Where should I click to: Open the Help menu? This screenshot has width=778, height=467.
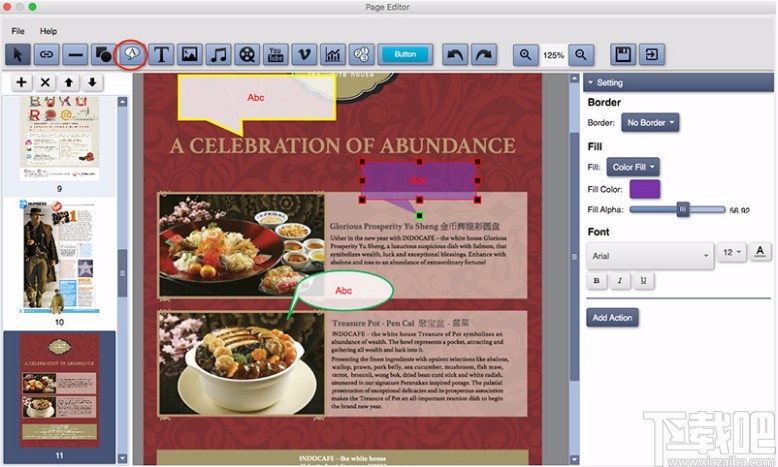[49, 31]
